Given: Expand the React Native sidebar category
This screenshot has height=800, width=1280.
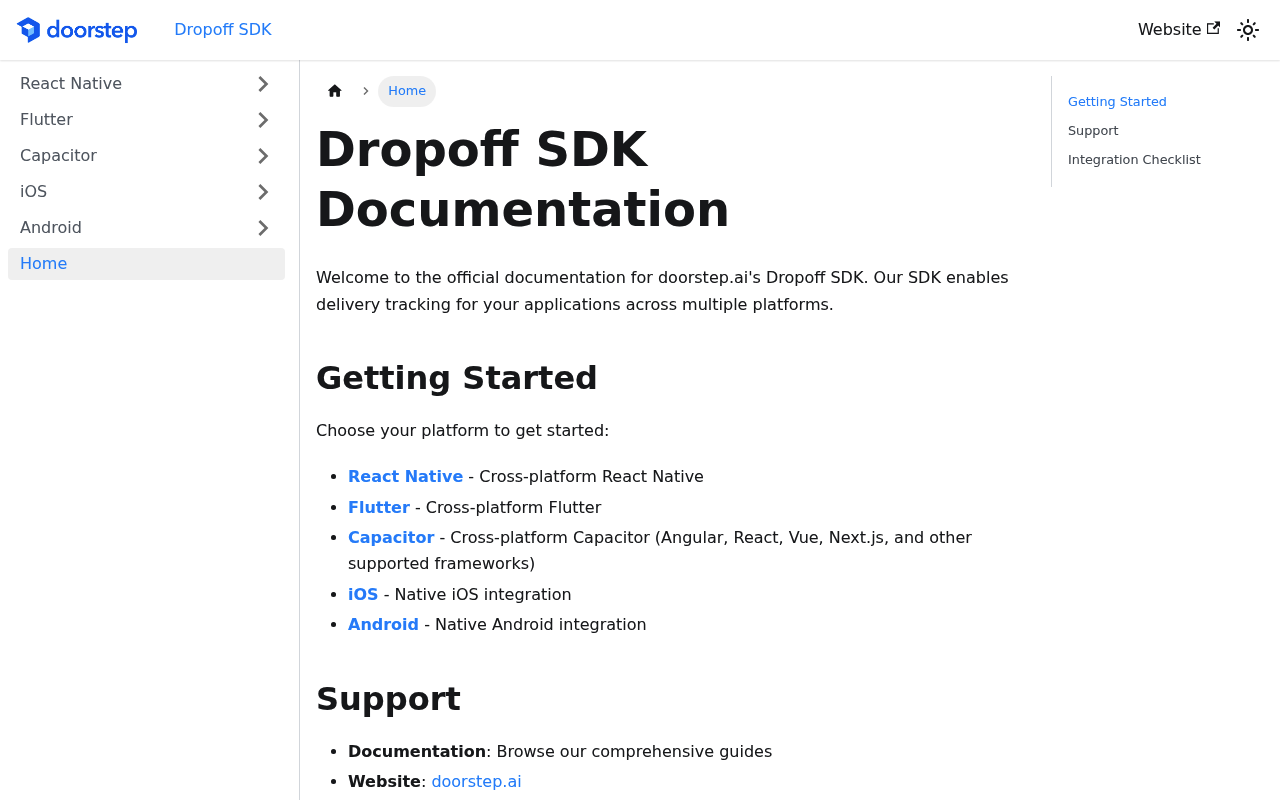Looking at the screenshot, I should coord(263,84).
